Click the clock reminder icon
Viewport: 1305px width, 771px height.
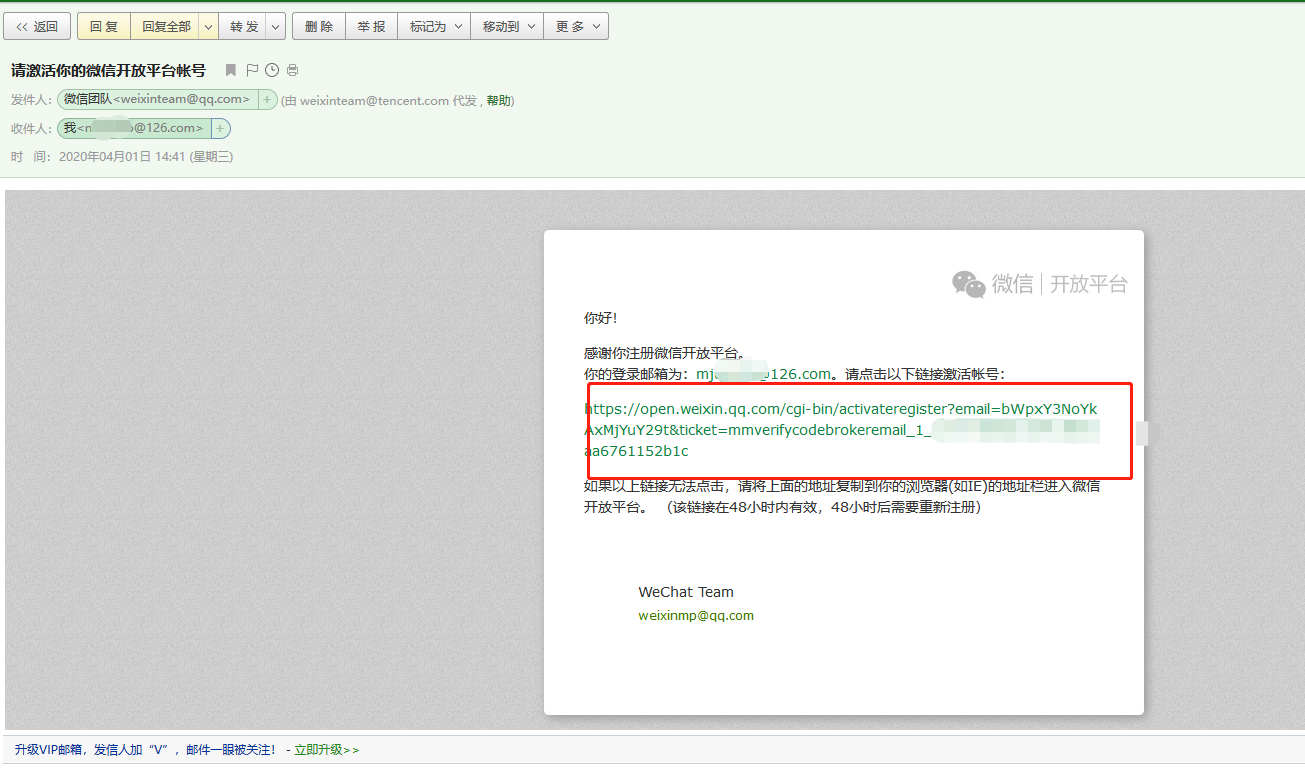pyautogui.click(x=271, y=70)
